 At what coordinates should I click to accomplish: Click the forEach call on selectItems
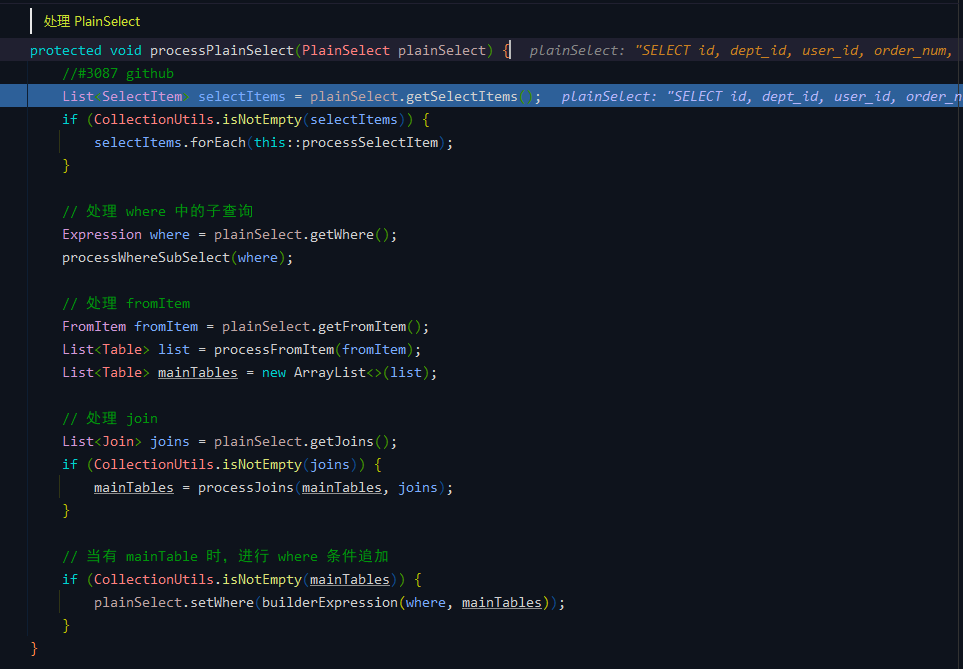(218, 143)
